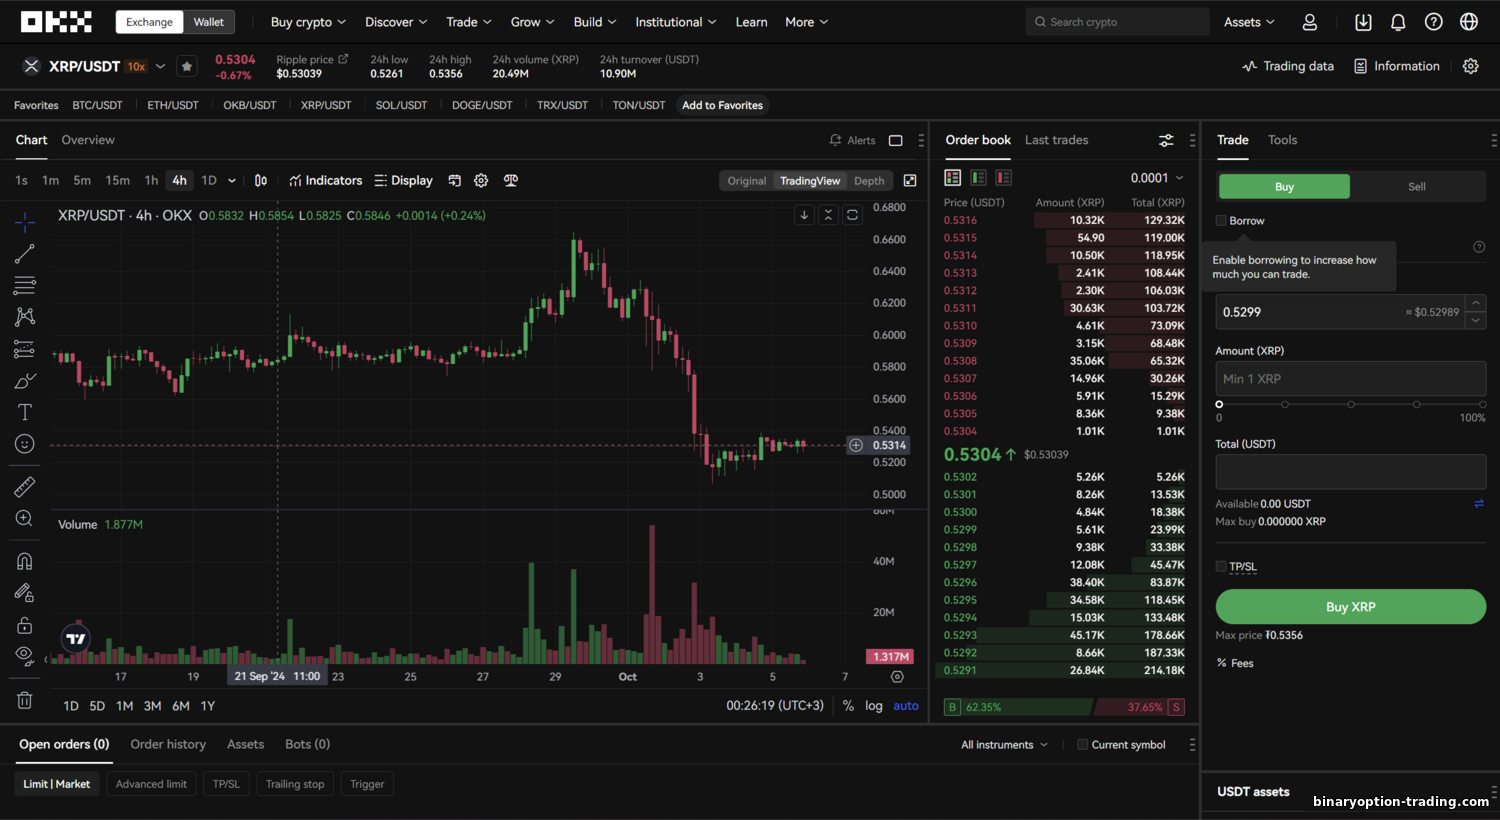This screenshot has width=1500, height=820.
Task: Switch to Sell side
Action: [x=1417, y=187]
